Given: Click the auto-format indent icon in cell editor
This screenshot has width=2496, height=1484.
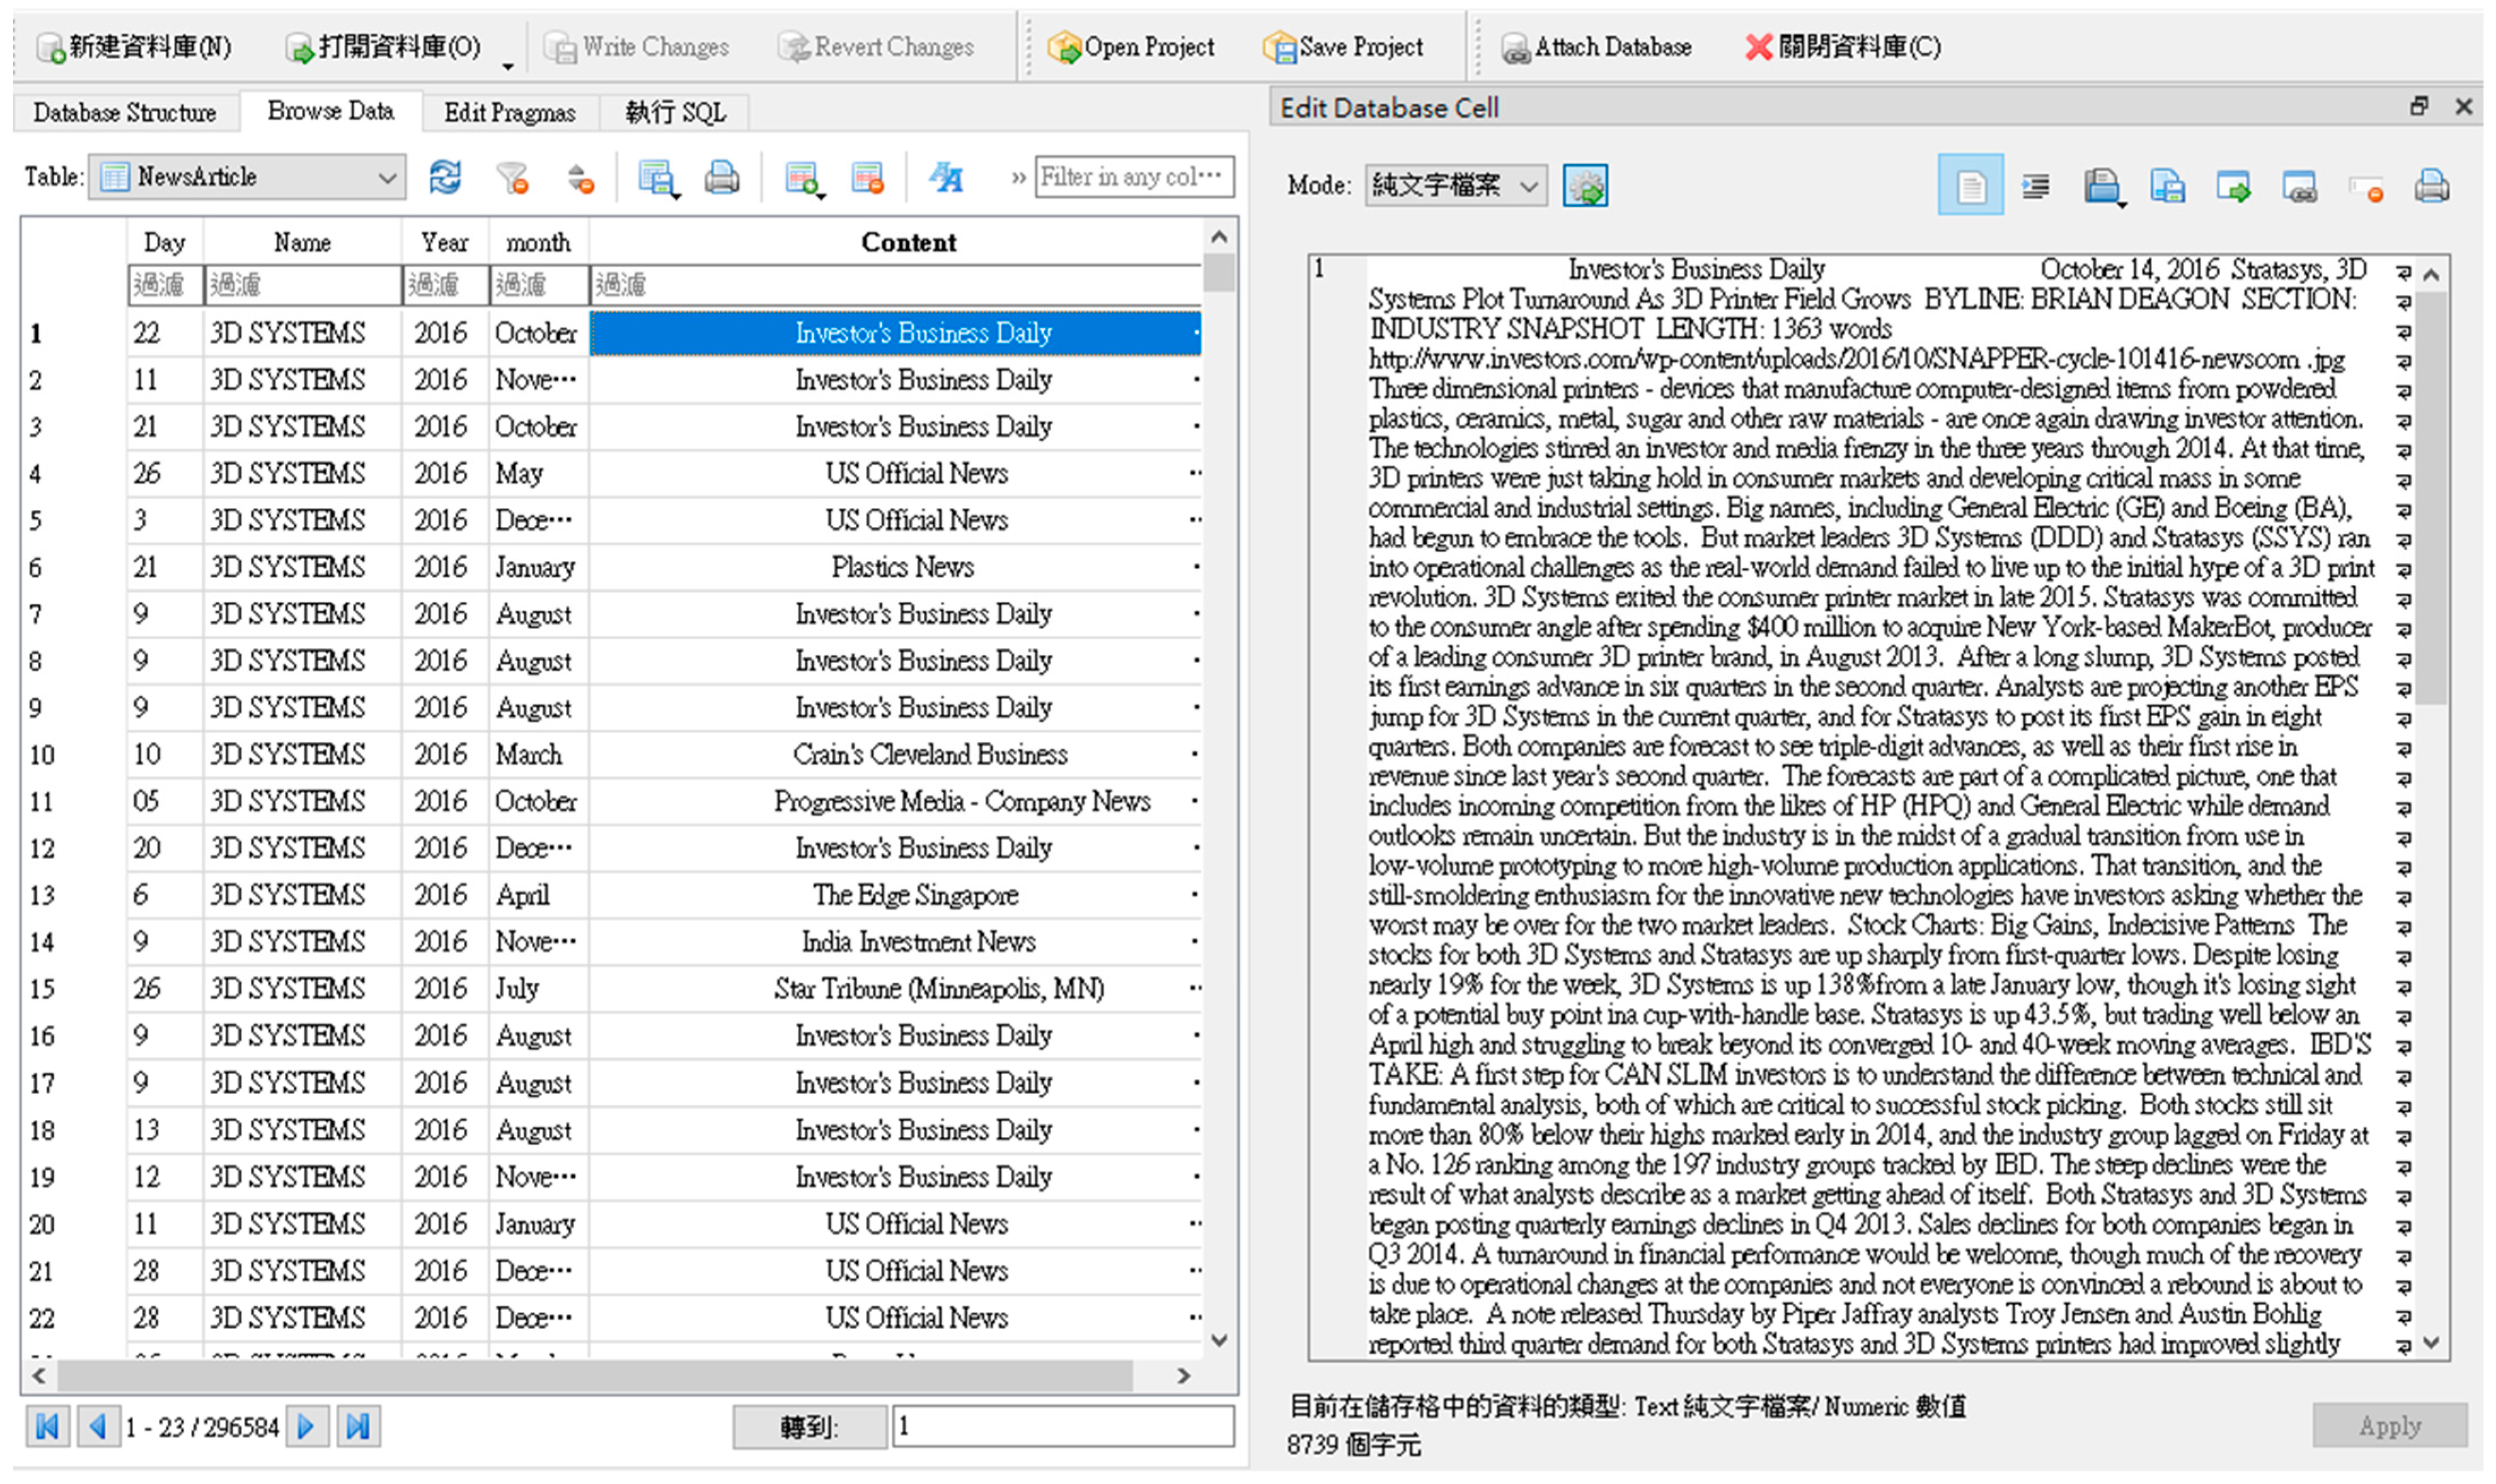Looking at the screenshot, I should click(x=2035, y=186).
